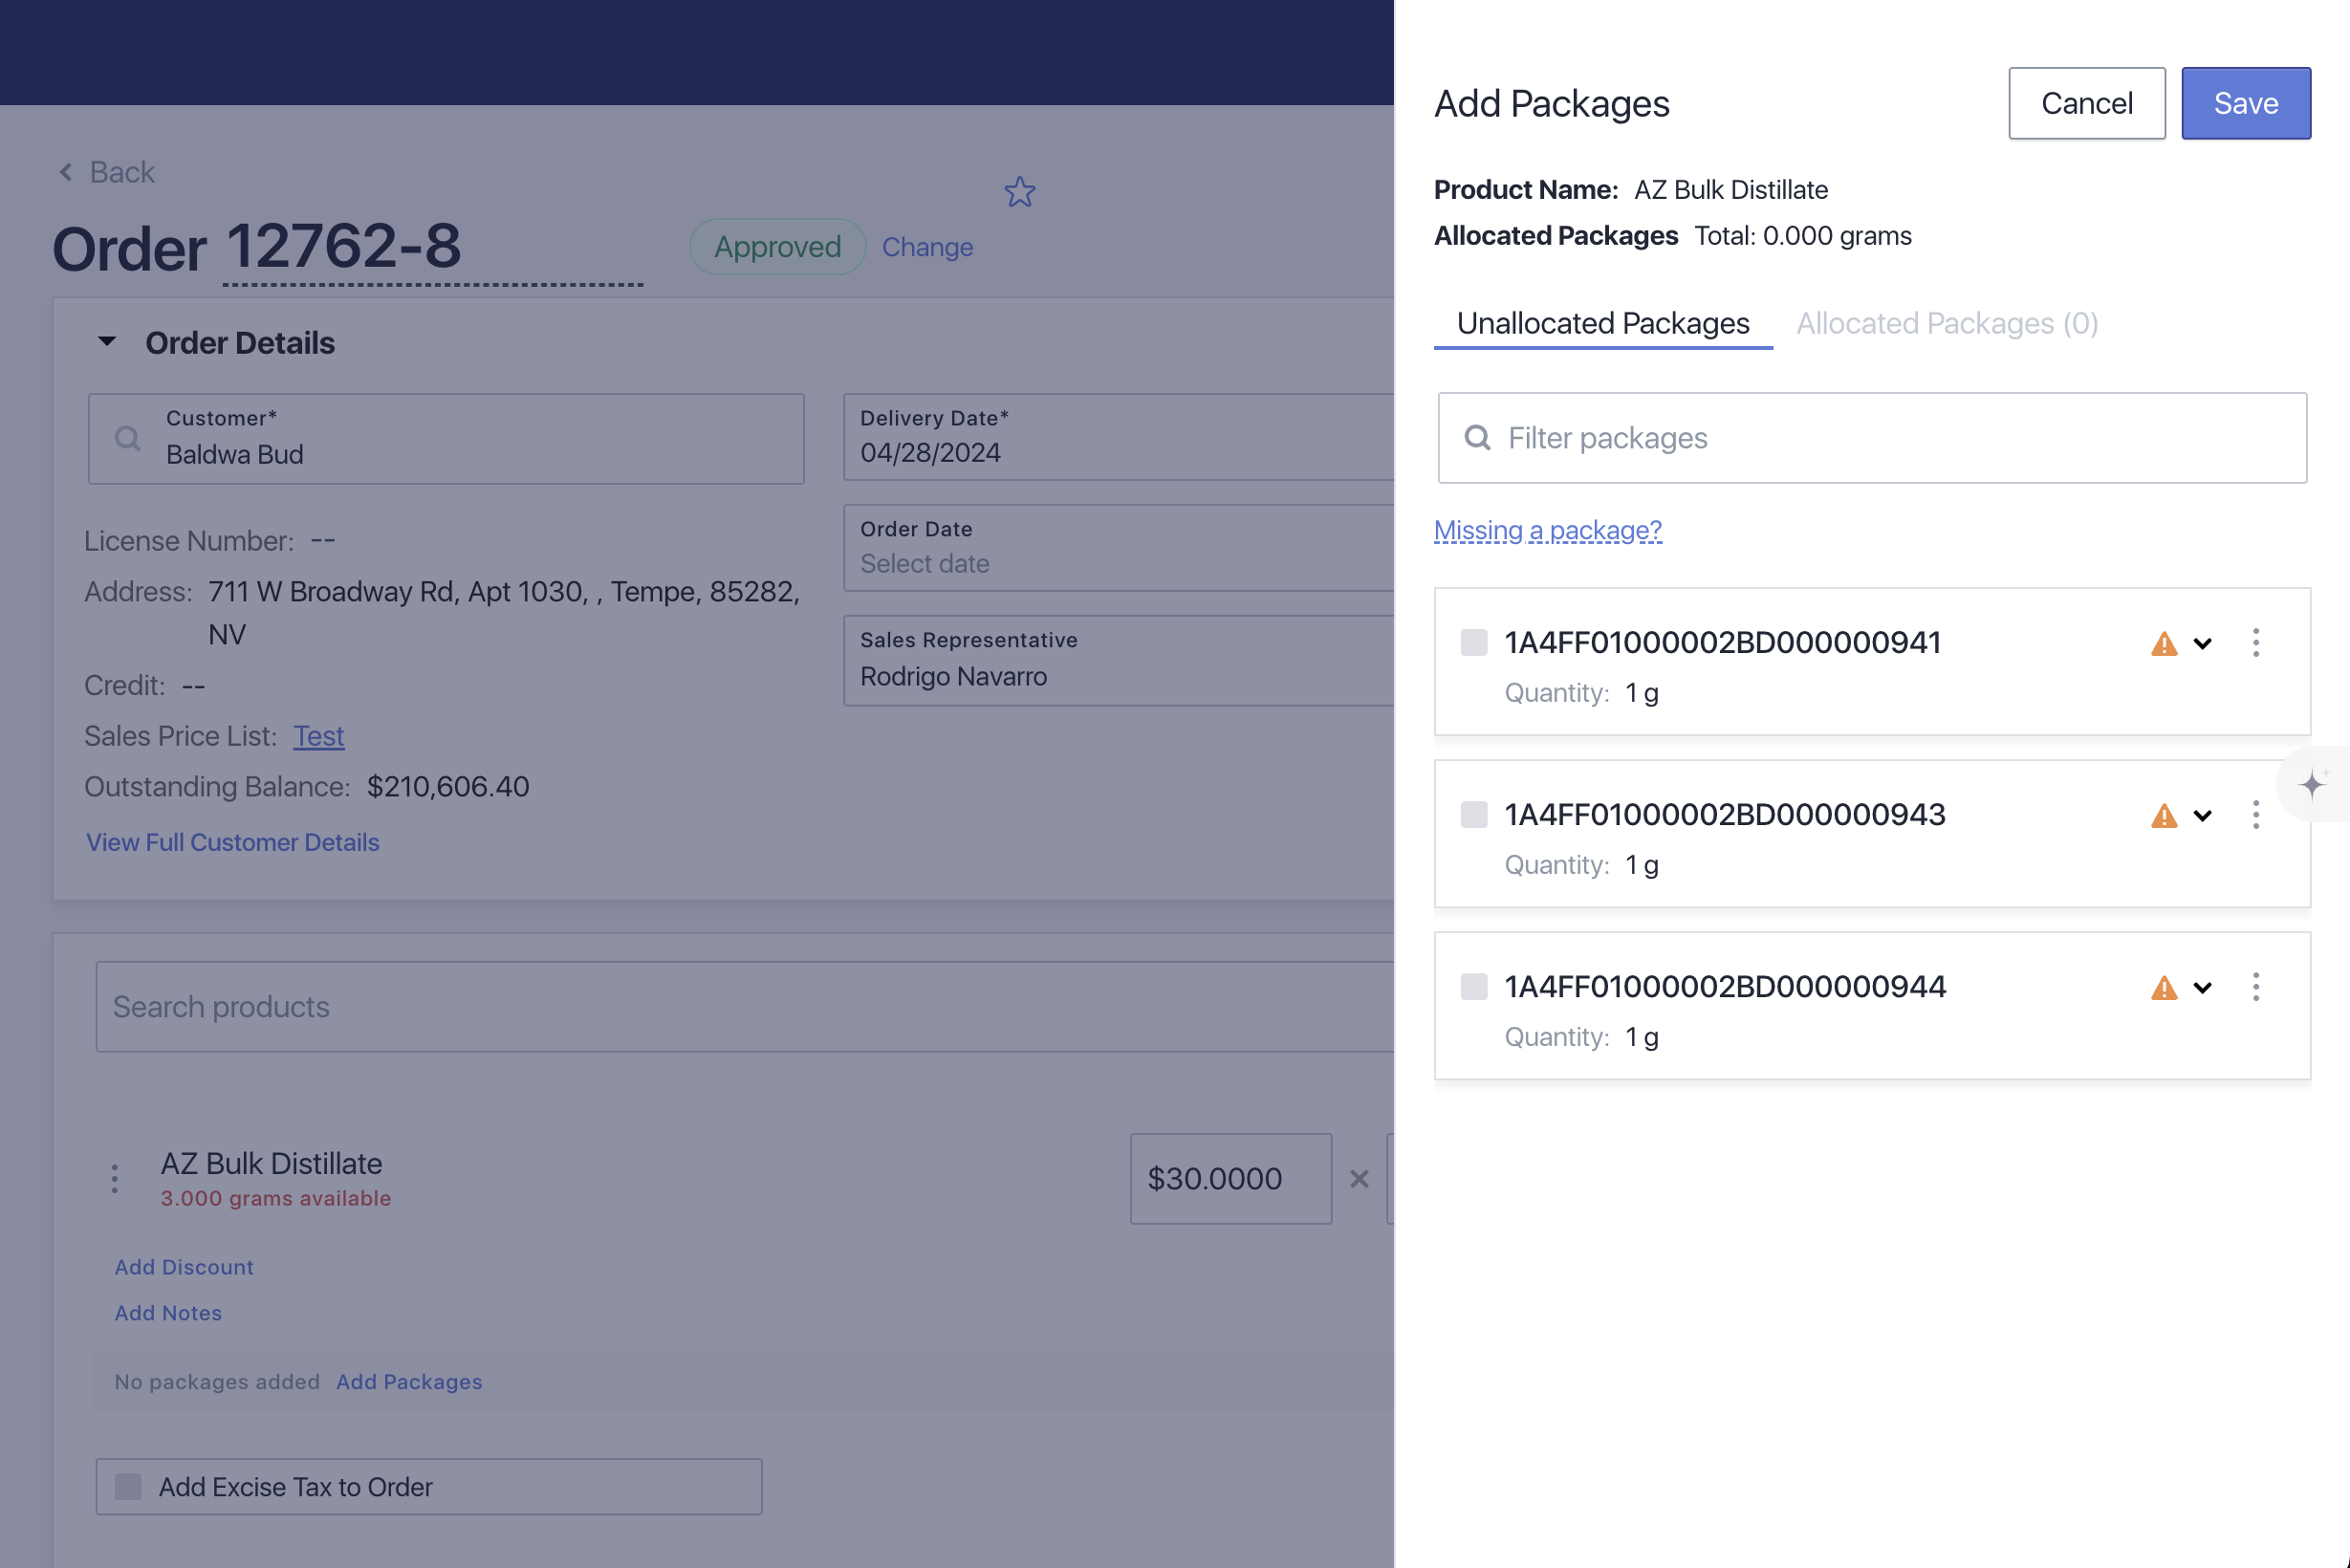Enable Add Excise Tax to Order checkbox
The image size is (2350, 1568).
(128, 1486)
